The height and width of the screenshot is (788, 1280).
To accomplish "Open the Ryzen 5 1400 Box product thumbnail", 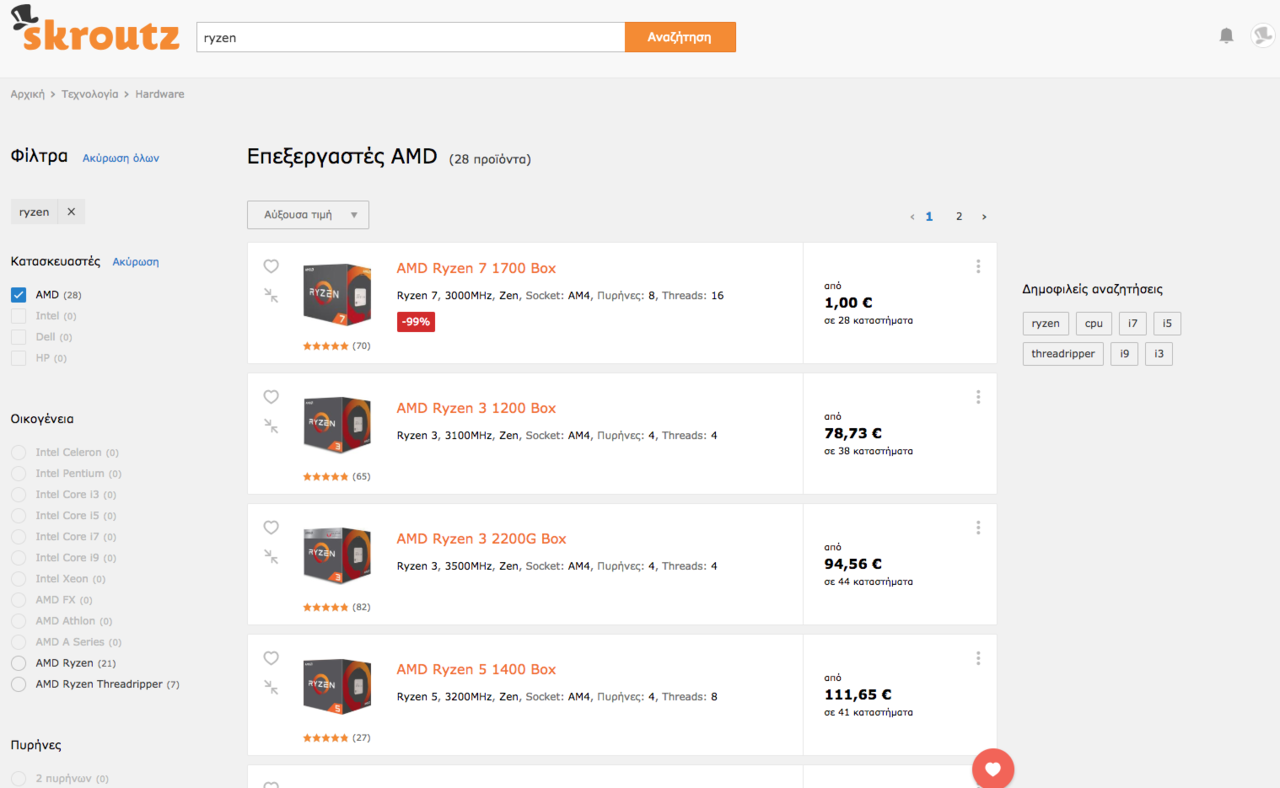I will coord(337,686).
